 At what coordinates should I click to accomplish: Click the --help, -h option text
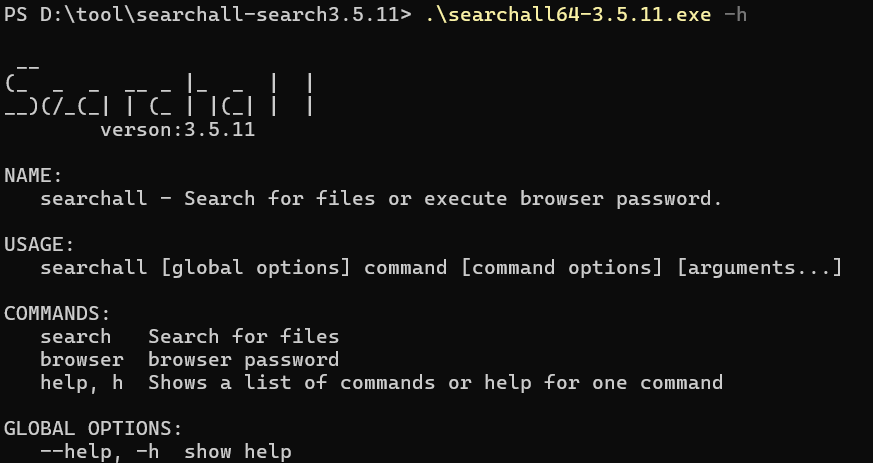pos(100,452)
